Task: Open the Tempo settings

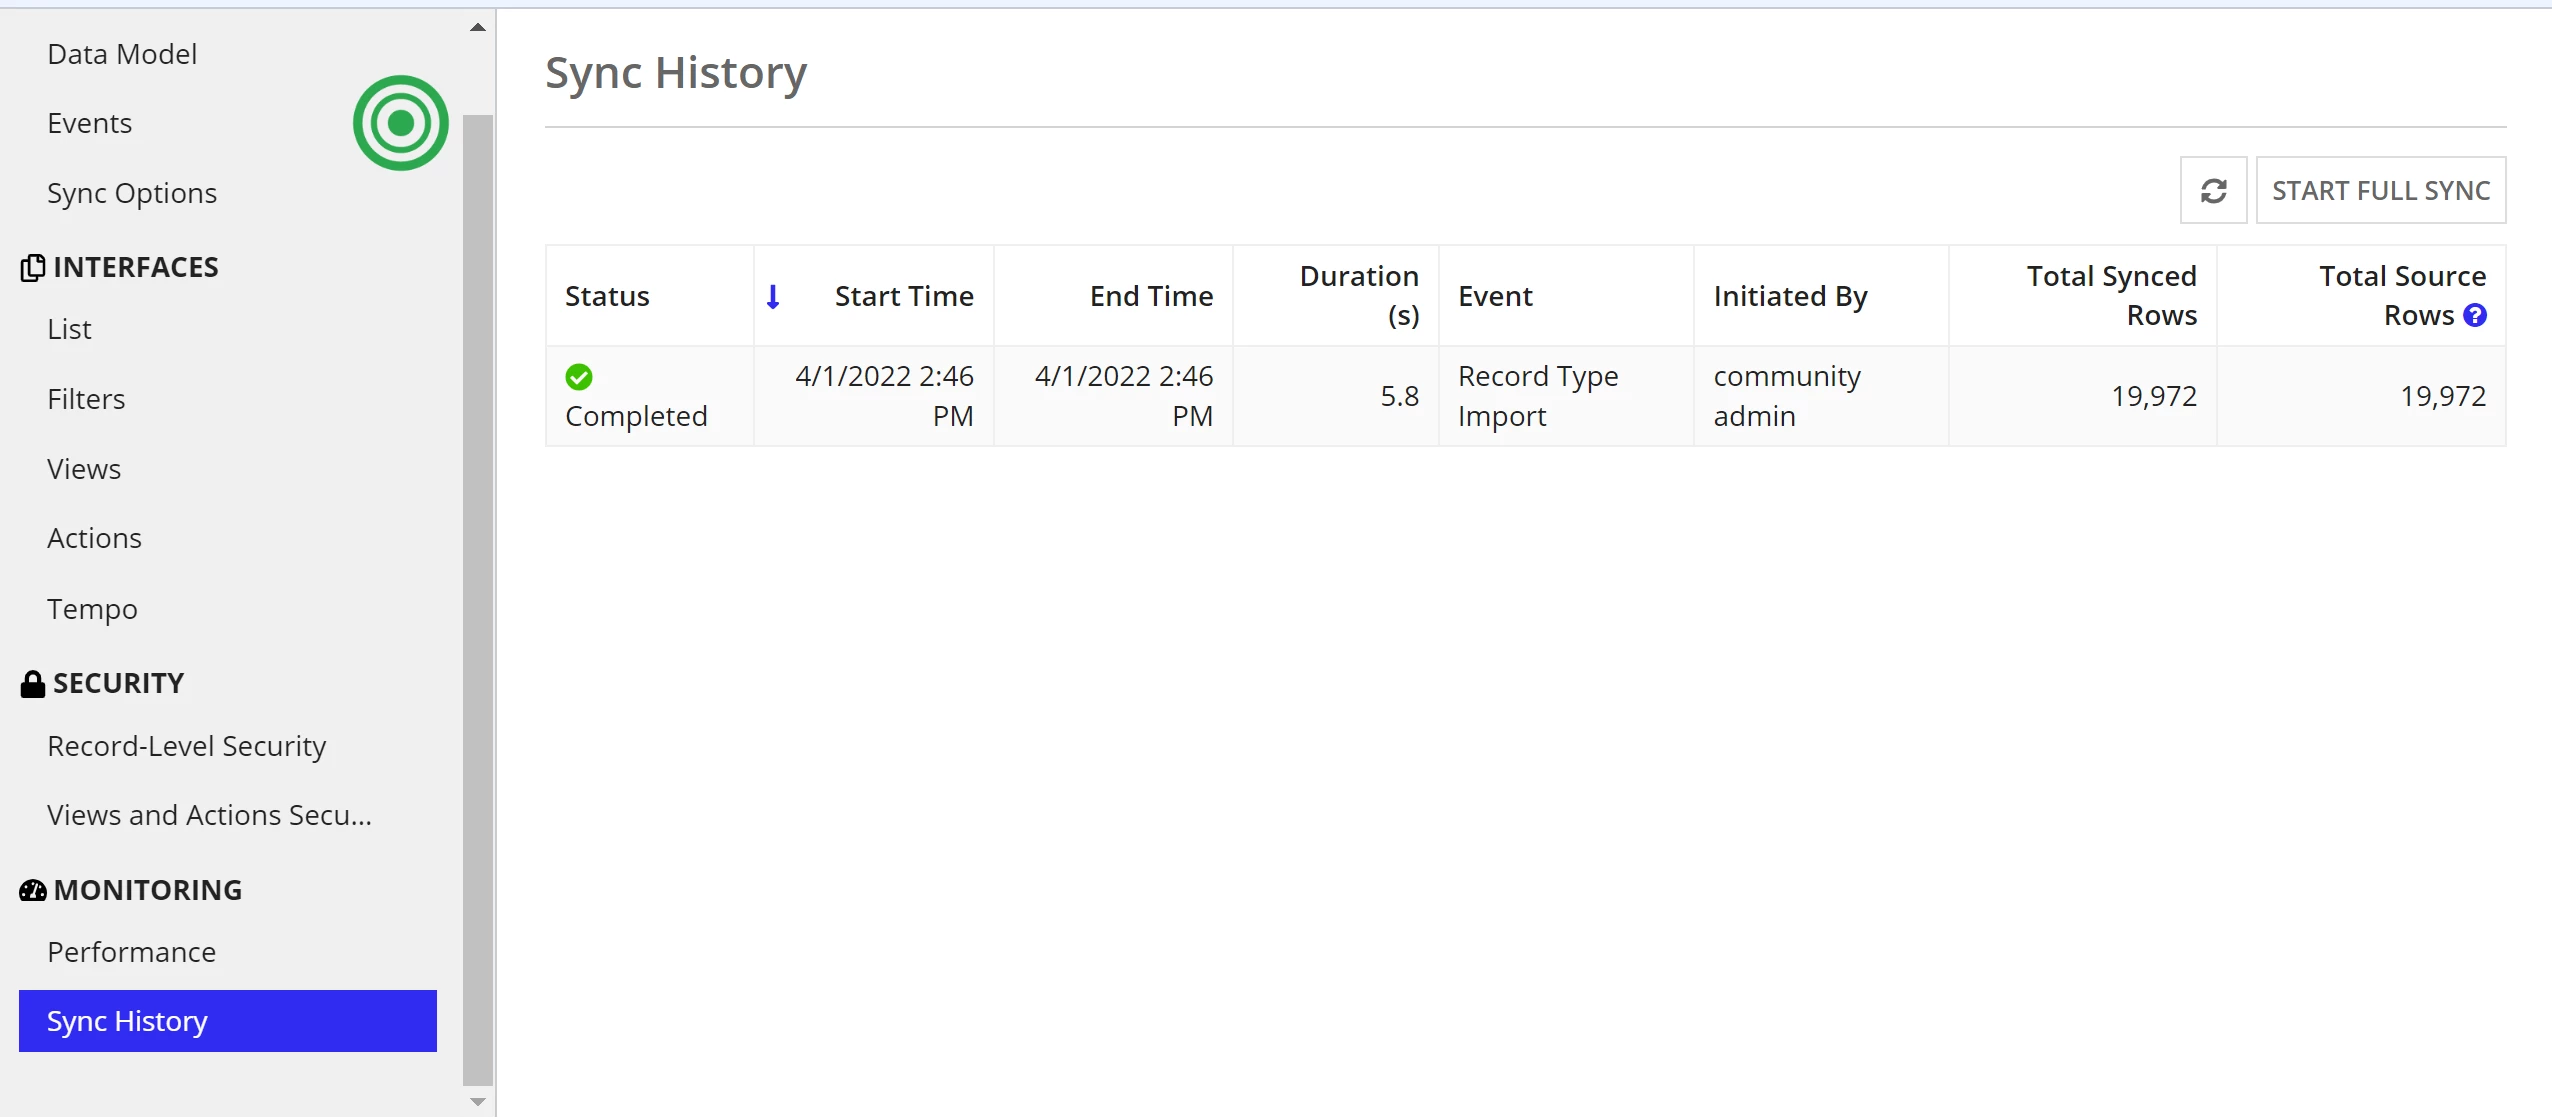Action: pos(93,609)
